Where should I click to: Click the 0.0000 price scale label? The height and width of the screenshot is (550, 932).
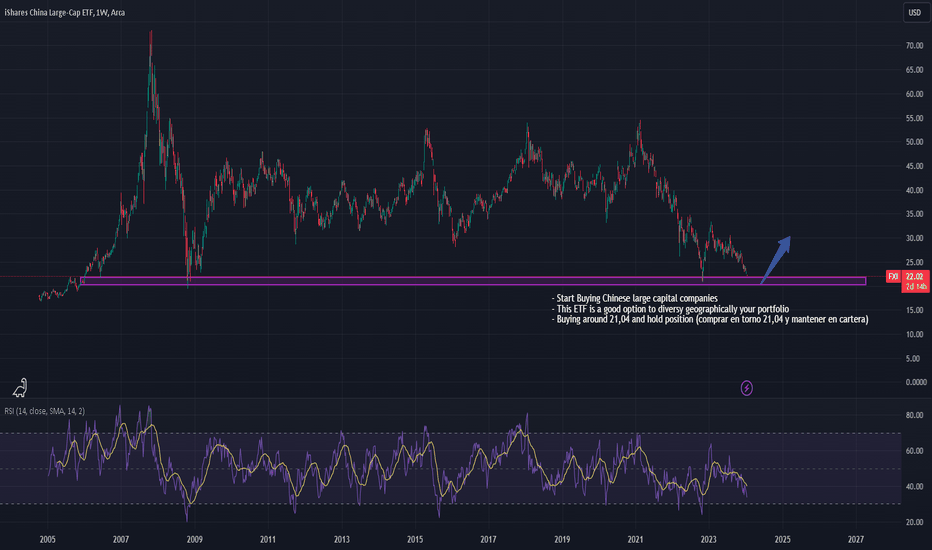915,382
